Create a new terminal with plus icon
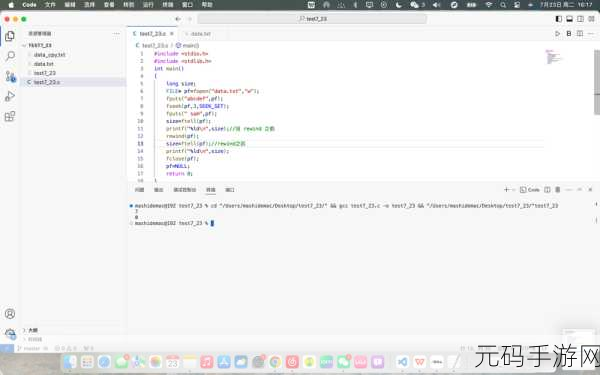 (x=506, y=189)
